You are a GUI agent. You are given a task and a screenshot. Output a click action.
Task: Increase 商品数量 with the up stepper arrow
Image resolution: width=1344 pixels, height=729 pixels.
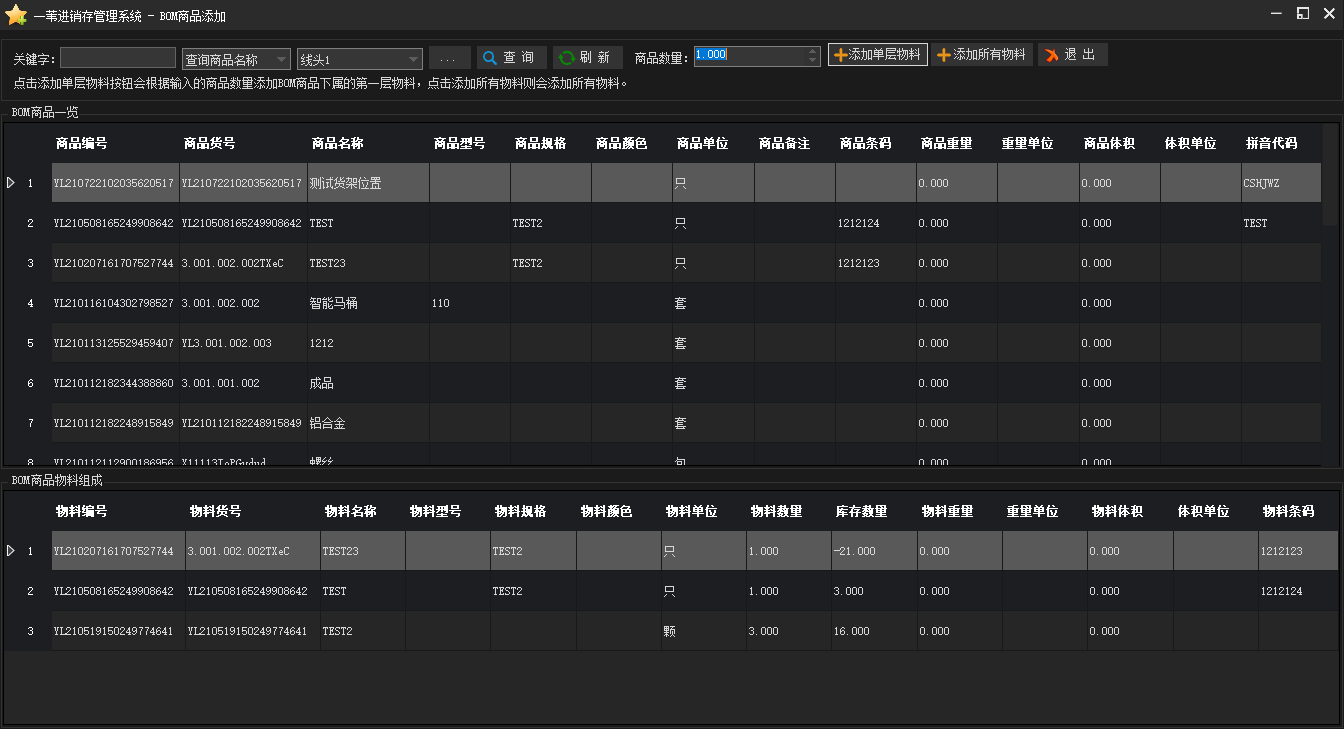point(813,51)
